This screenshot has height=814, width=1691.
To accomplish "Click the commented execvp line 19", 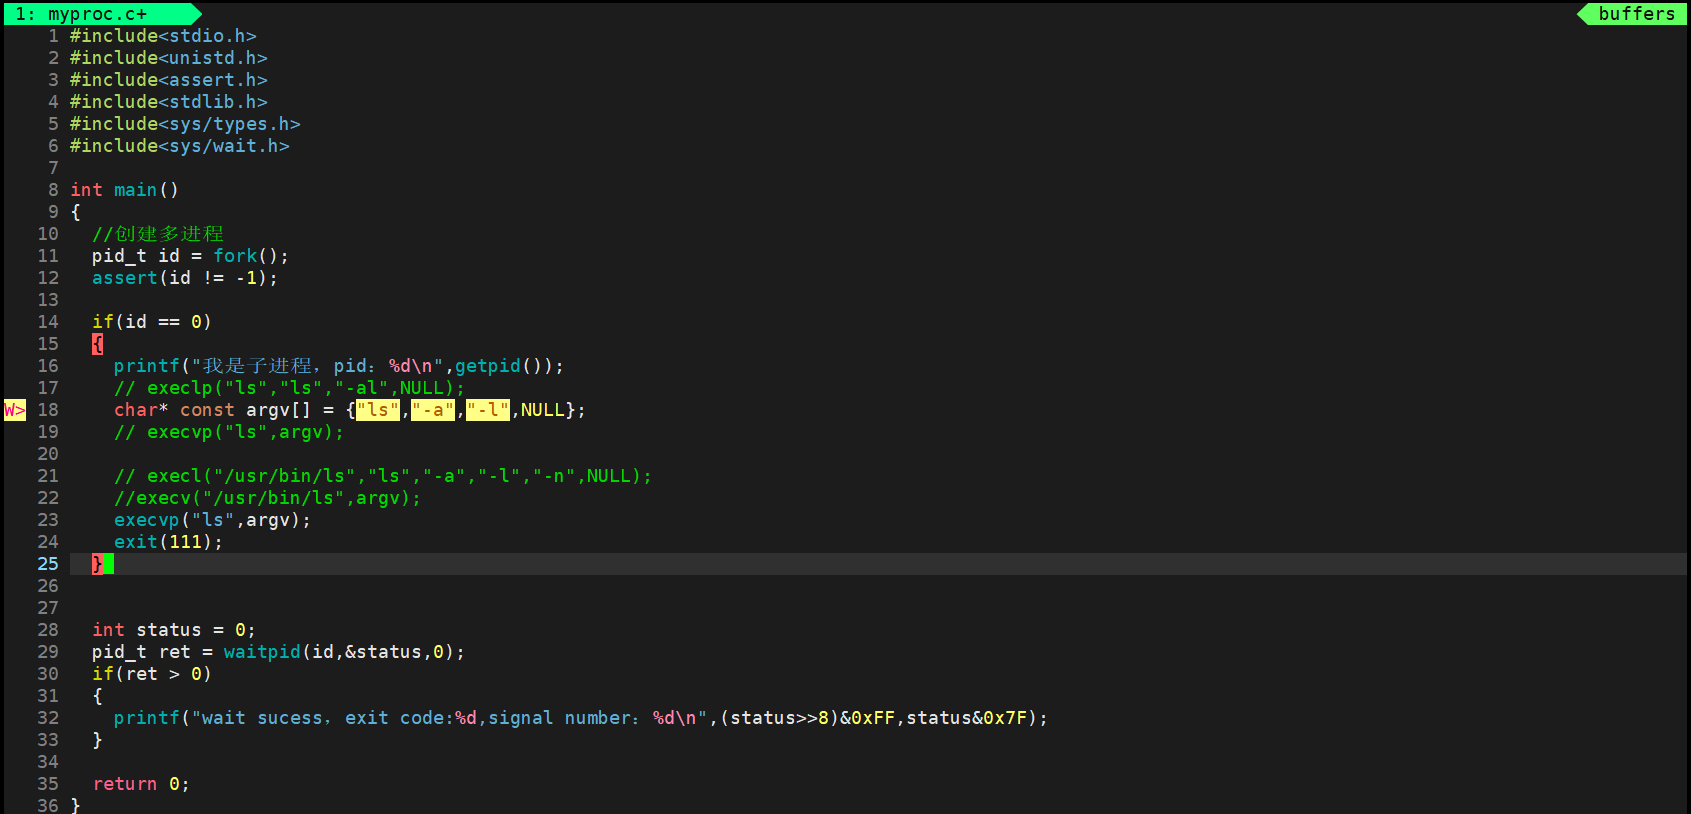I will (x=229, y=432).
